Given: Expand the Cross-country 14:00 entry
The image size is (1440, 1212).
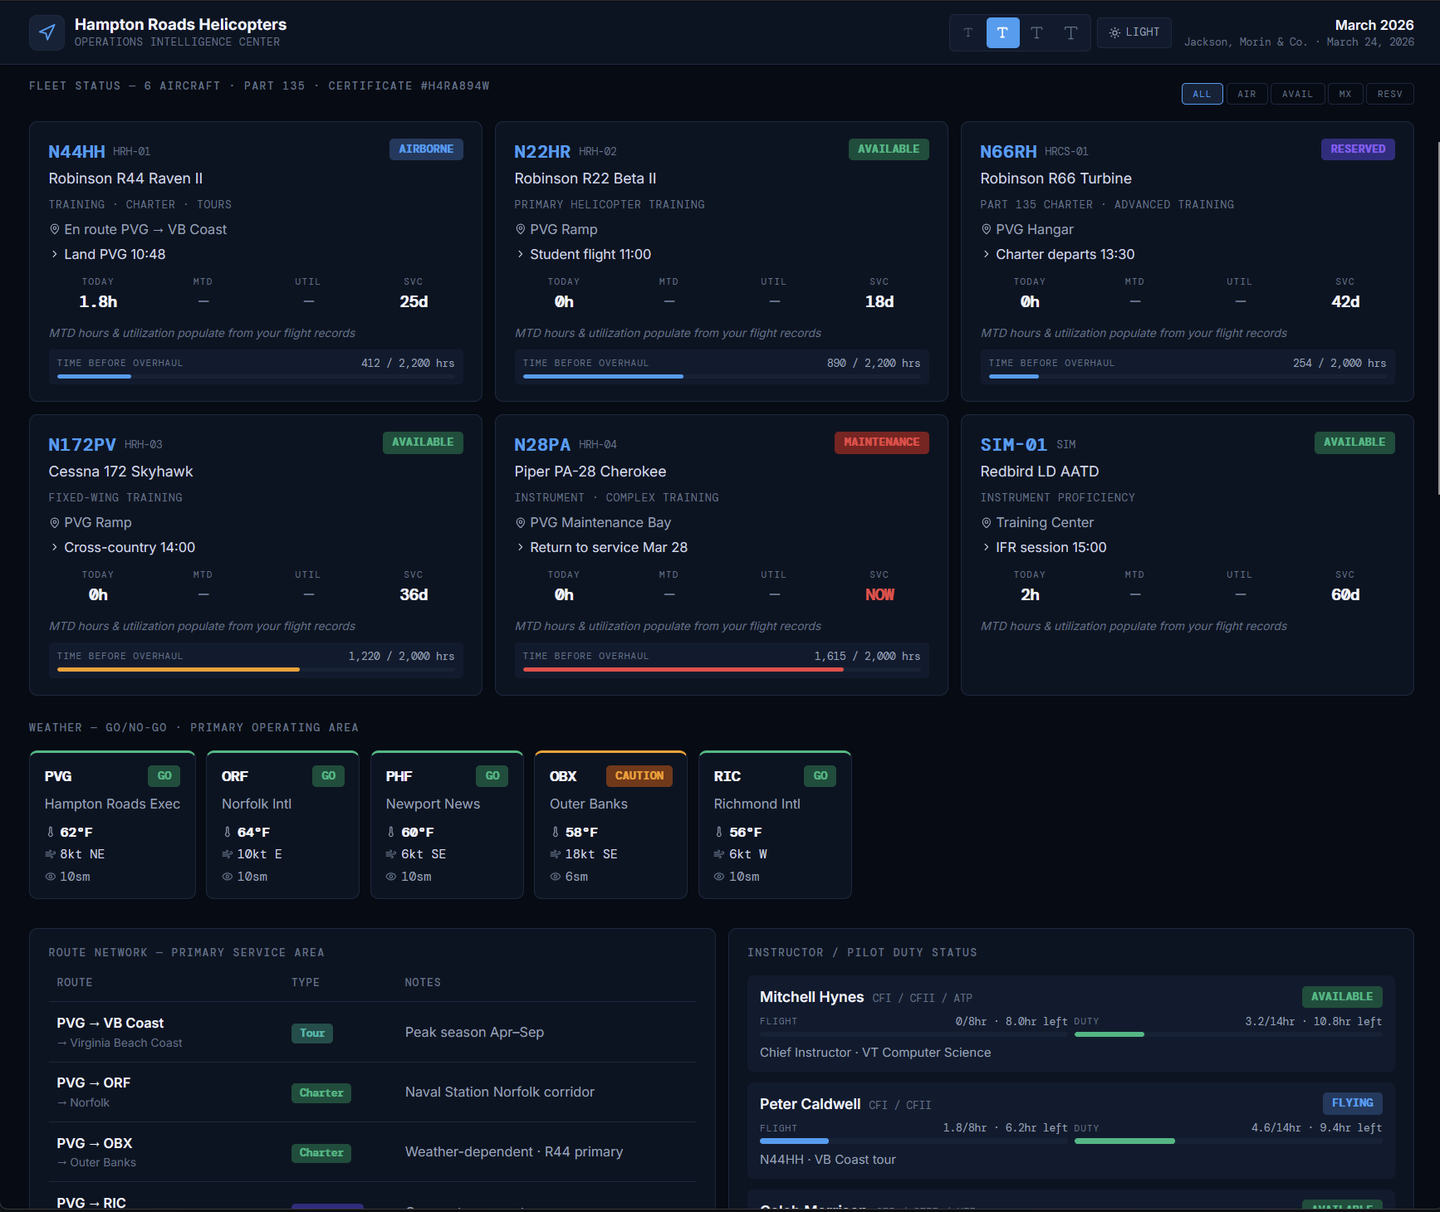Looking at the screenshot, I should point(55,548).
